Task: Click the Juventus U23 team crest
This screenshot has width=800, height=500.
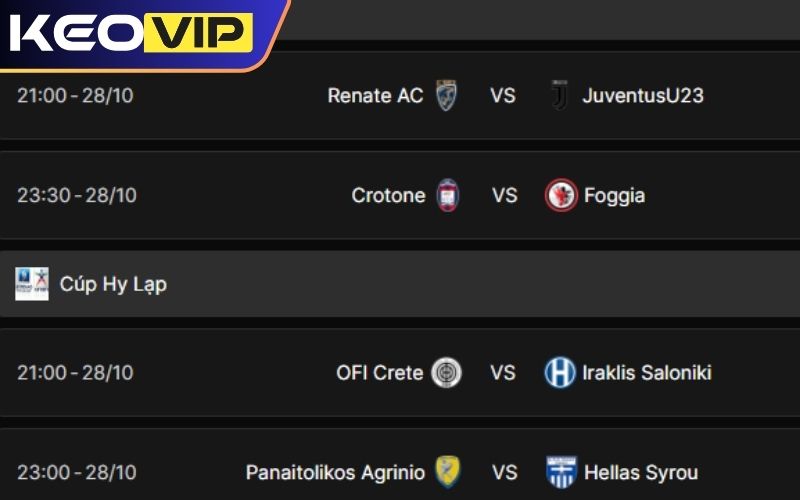Action: (559, 96)
